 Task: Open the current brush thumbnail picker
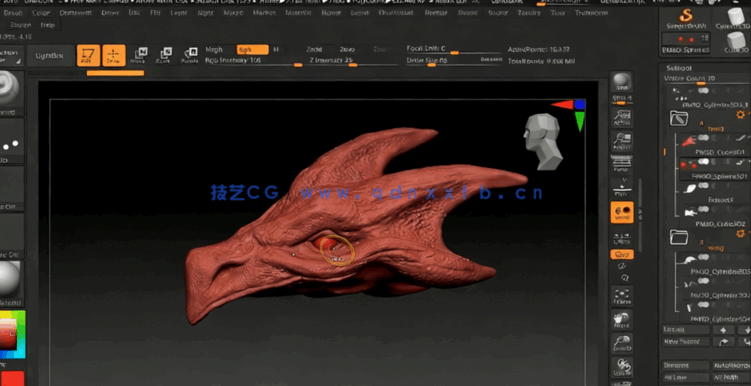click(11, 92)
